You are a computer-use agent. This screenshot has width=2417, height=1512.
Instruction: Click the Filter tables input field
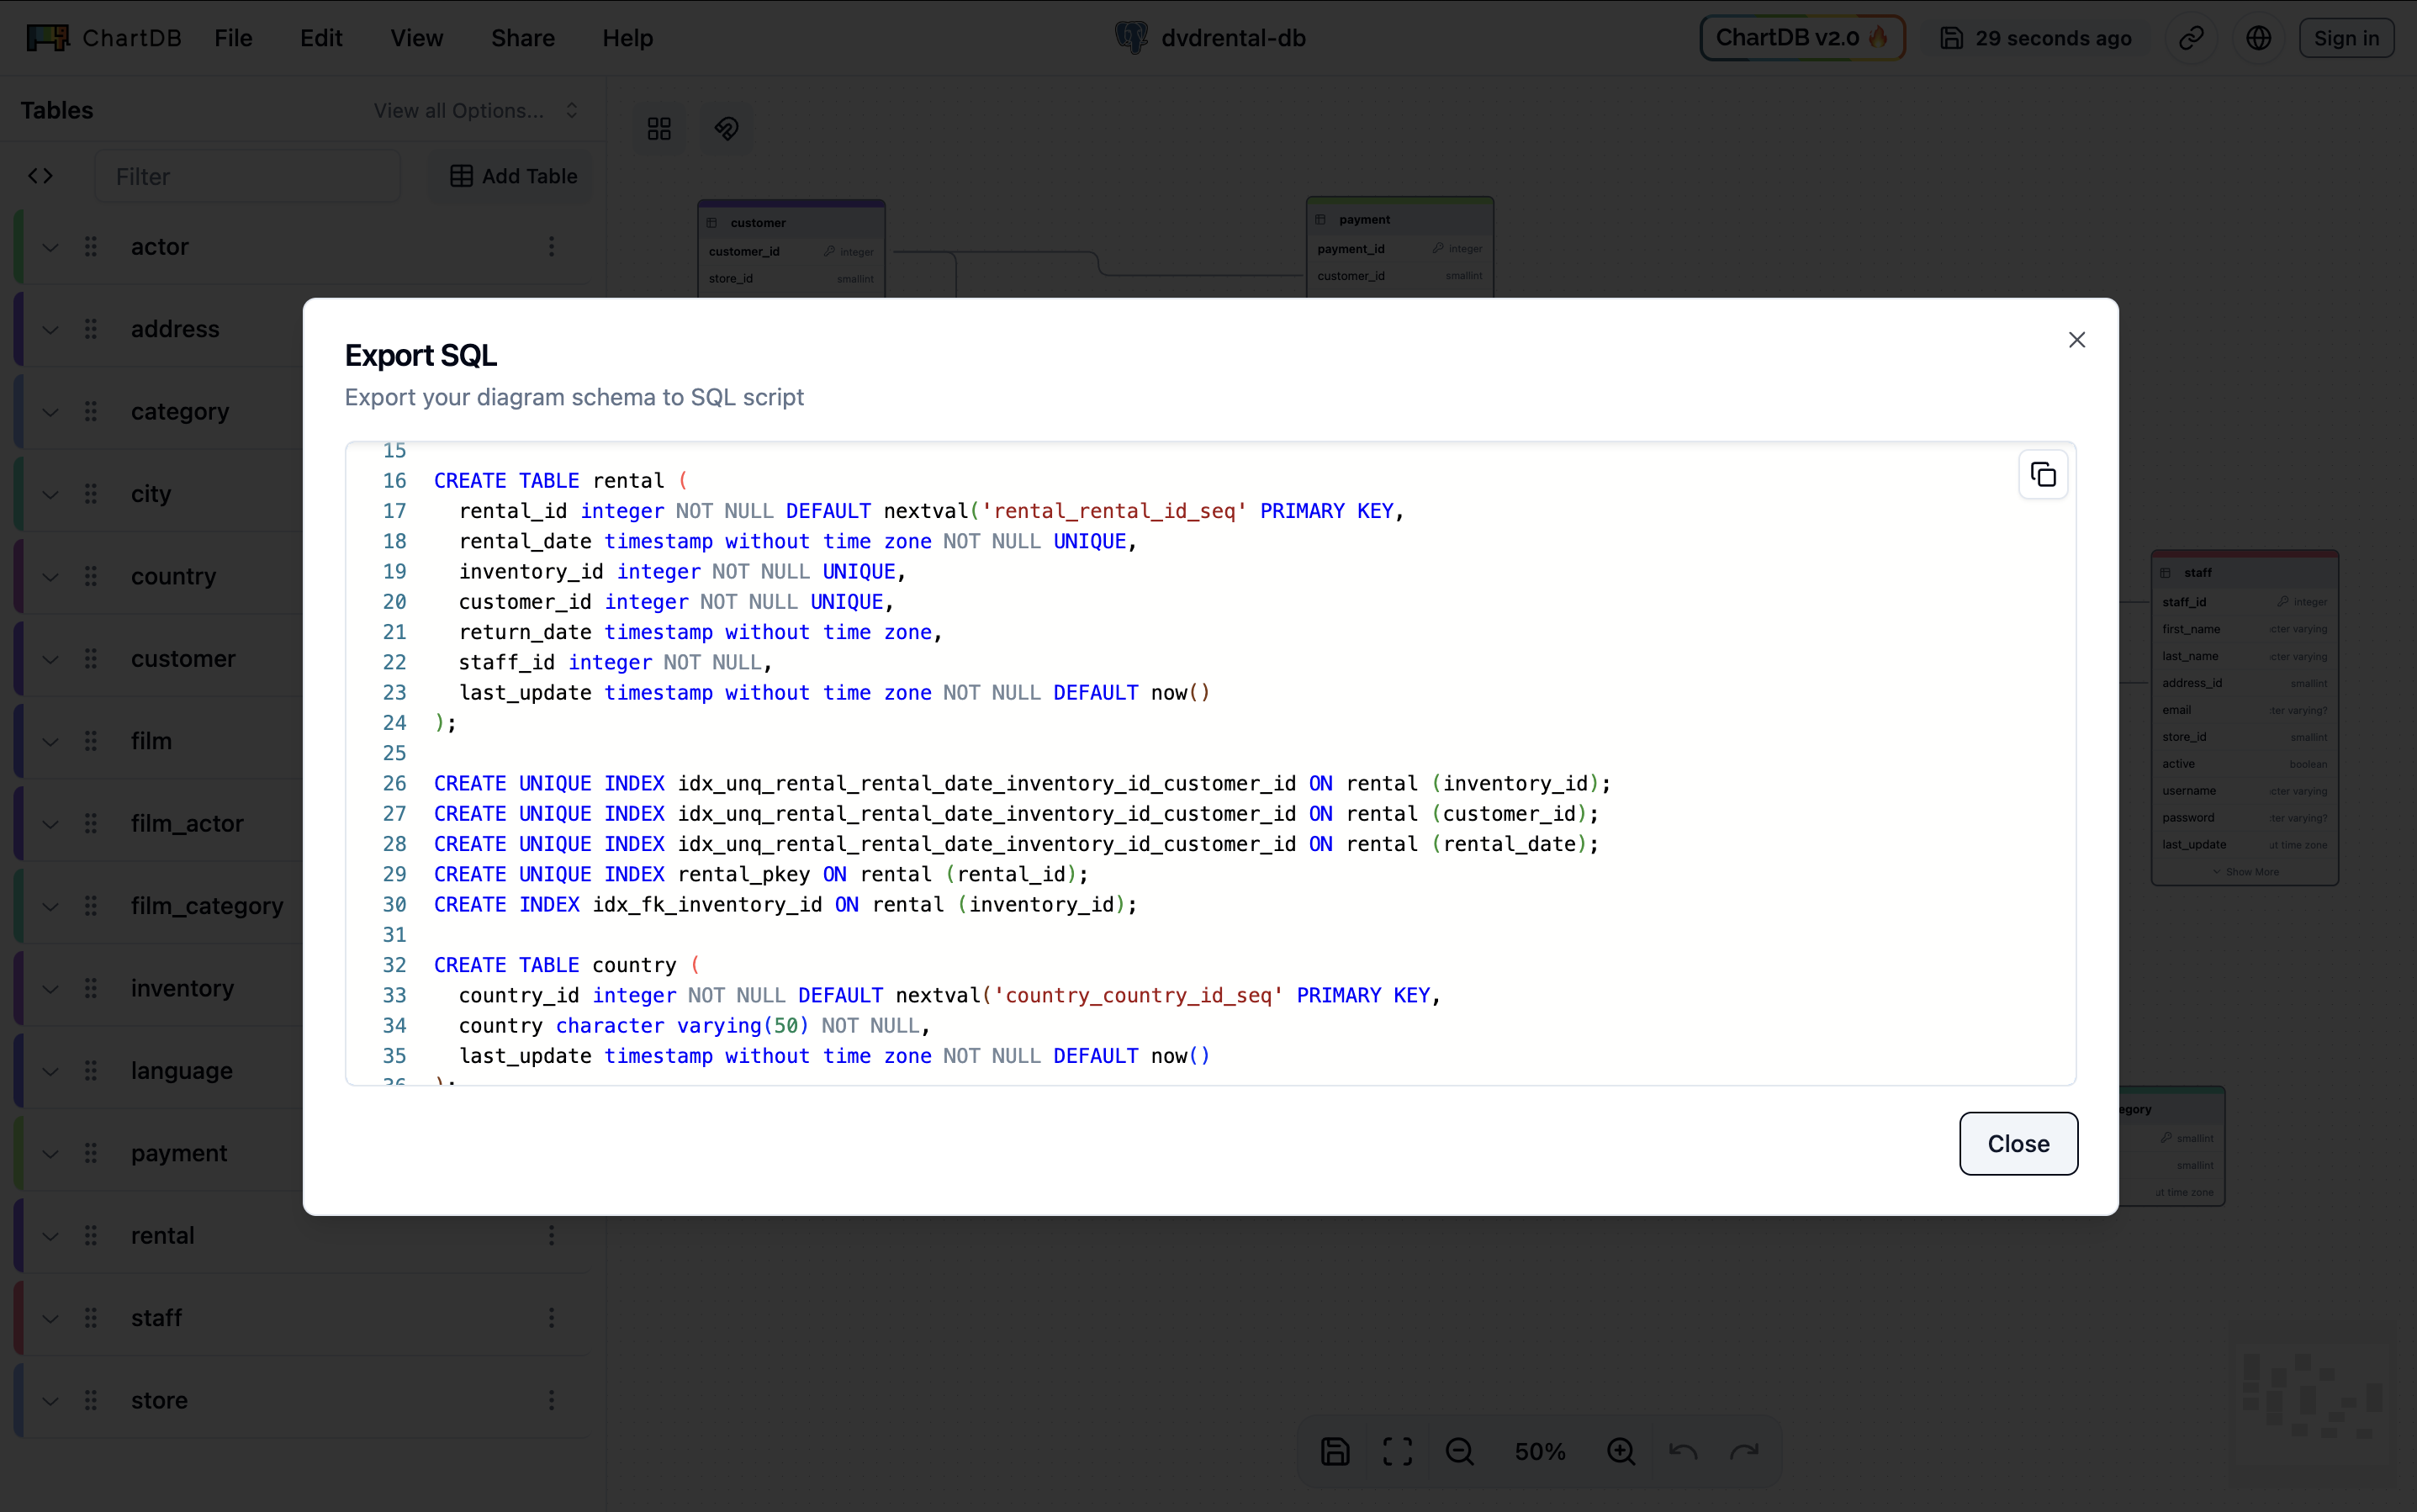click(247, 176)
